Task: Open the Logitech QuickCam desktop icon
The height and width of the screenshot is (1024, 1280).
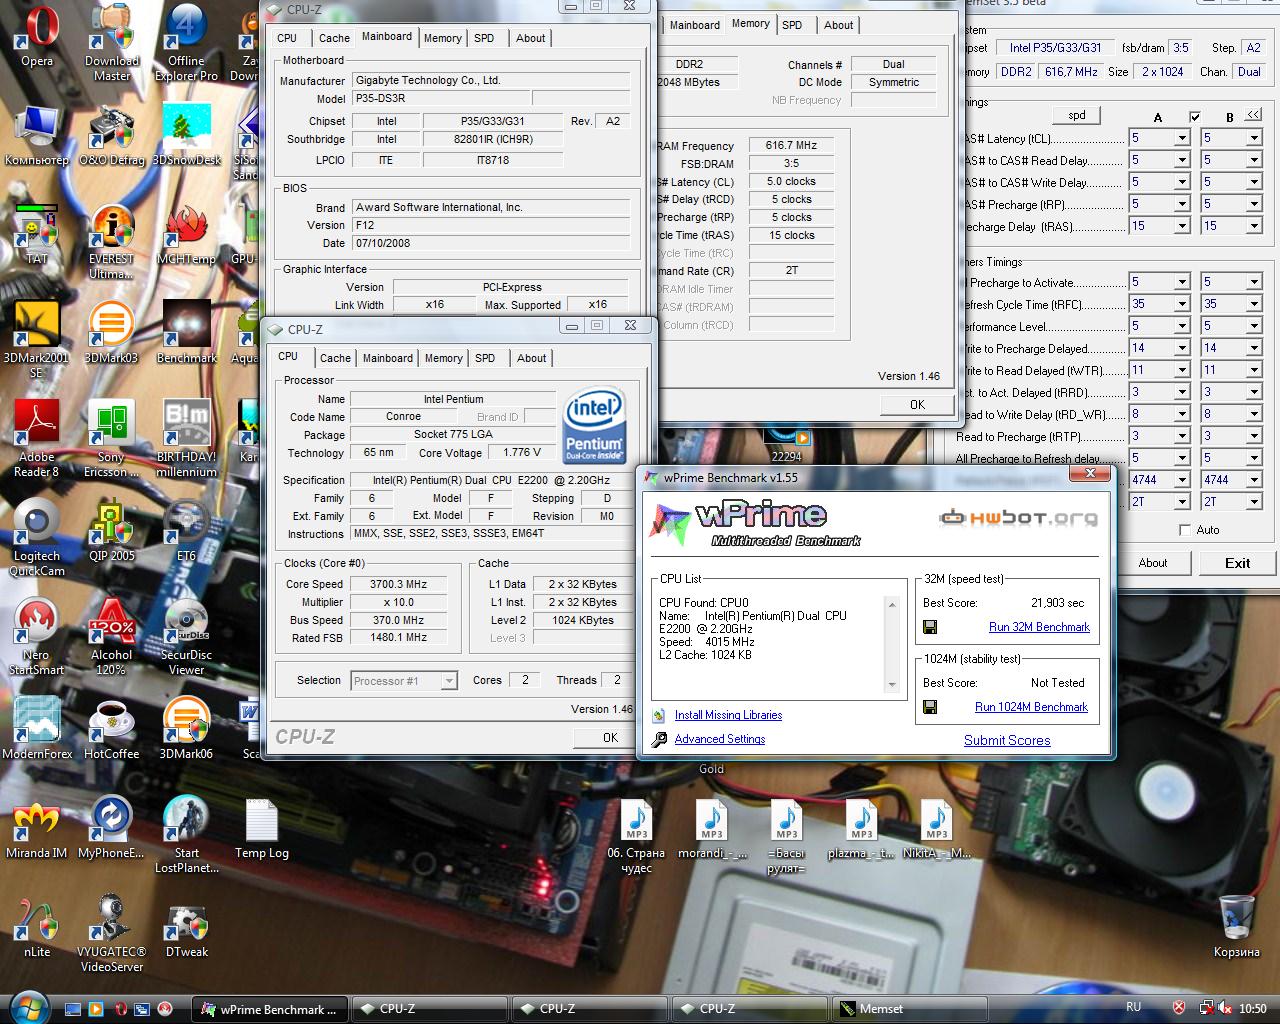Action: tap(37, 538)
